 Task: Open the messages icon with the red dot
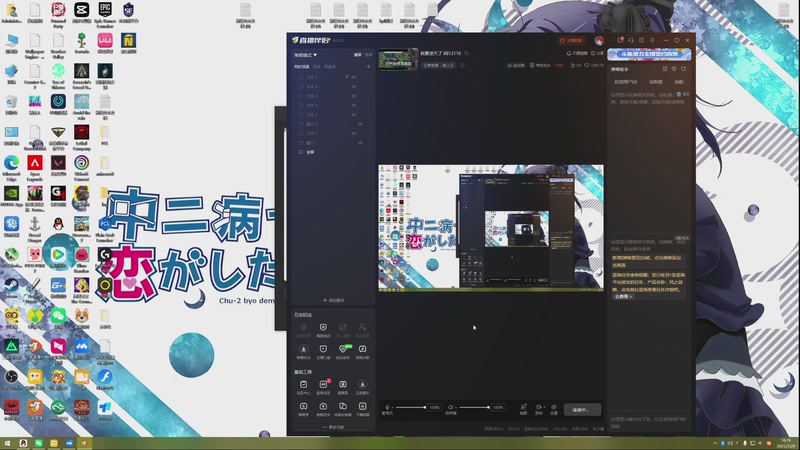click(620, 40)
